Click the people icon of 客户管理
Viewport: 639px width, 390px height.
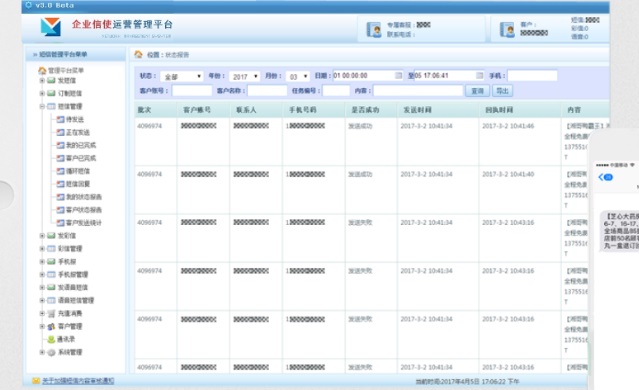(51, 326)
